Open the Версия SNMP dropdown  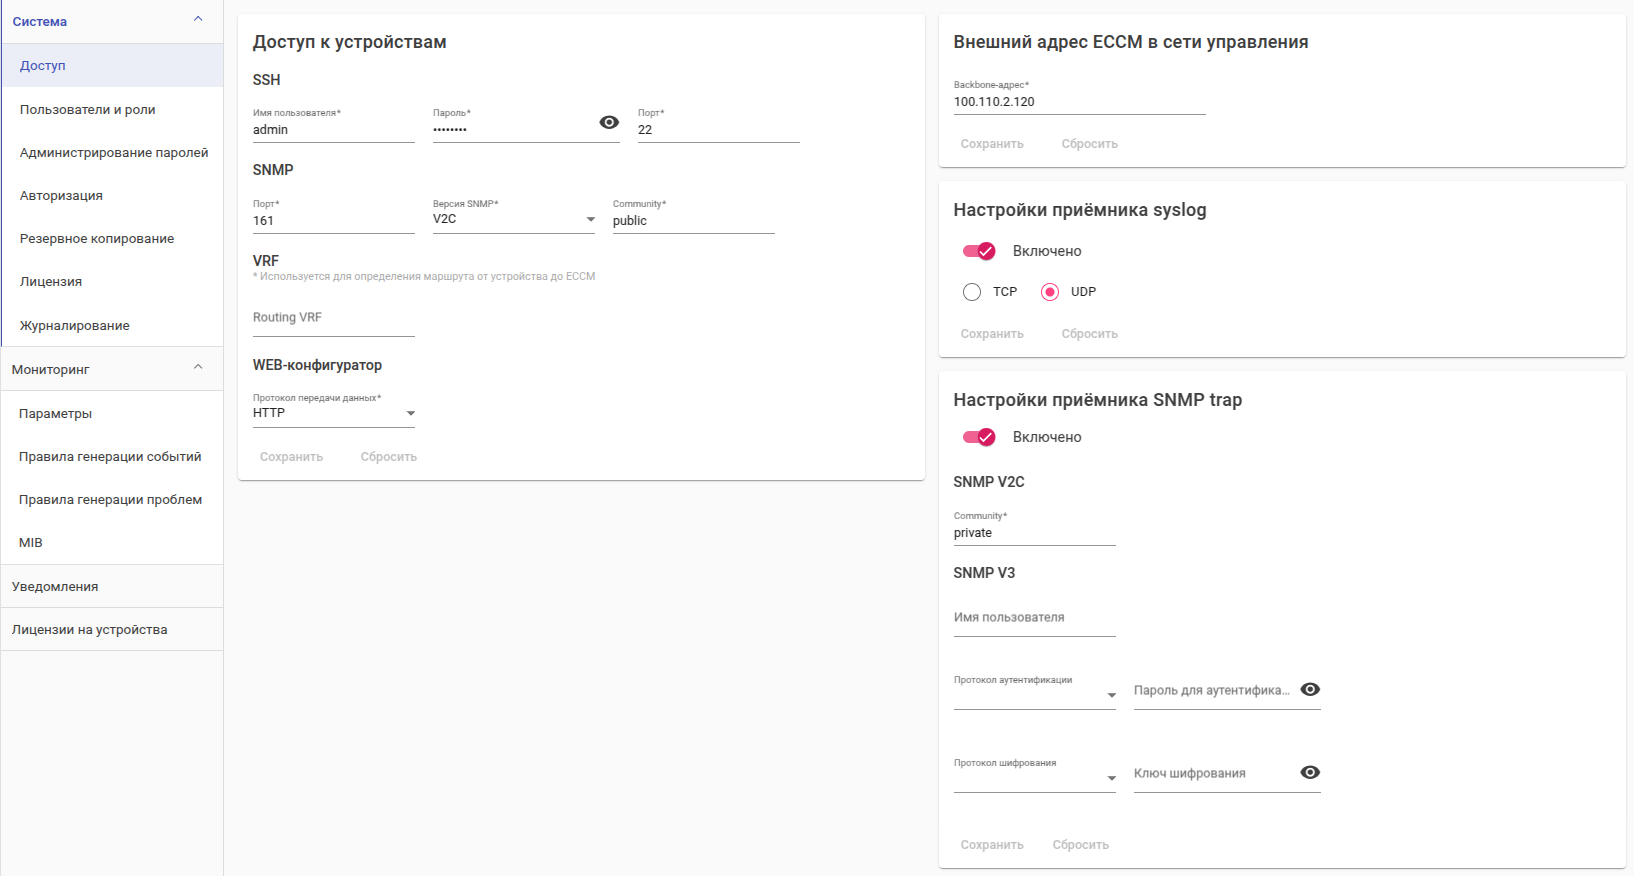point(514,219)
